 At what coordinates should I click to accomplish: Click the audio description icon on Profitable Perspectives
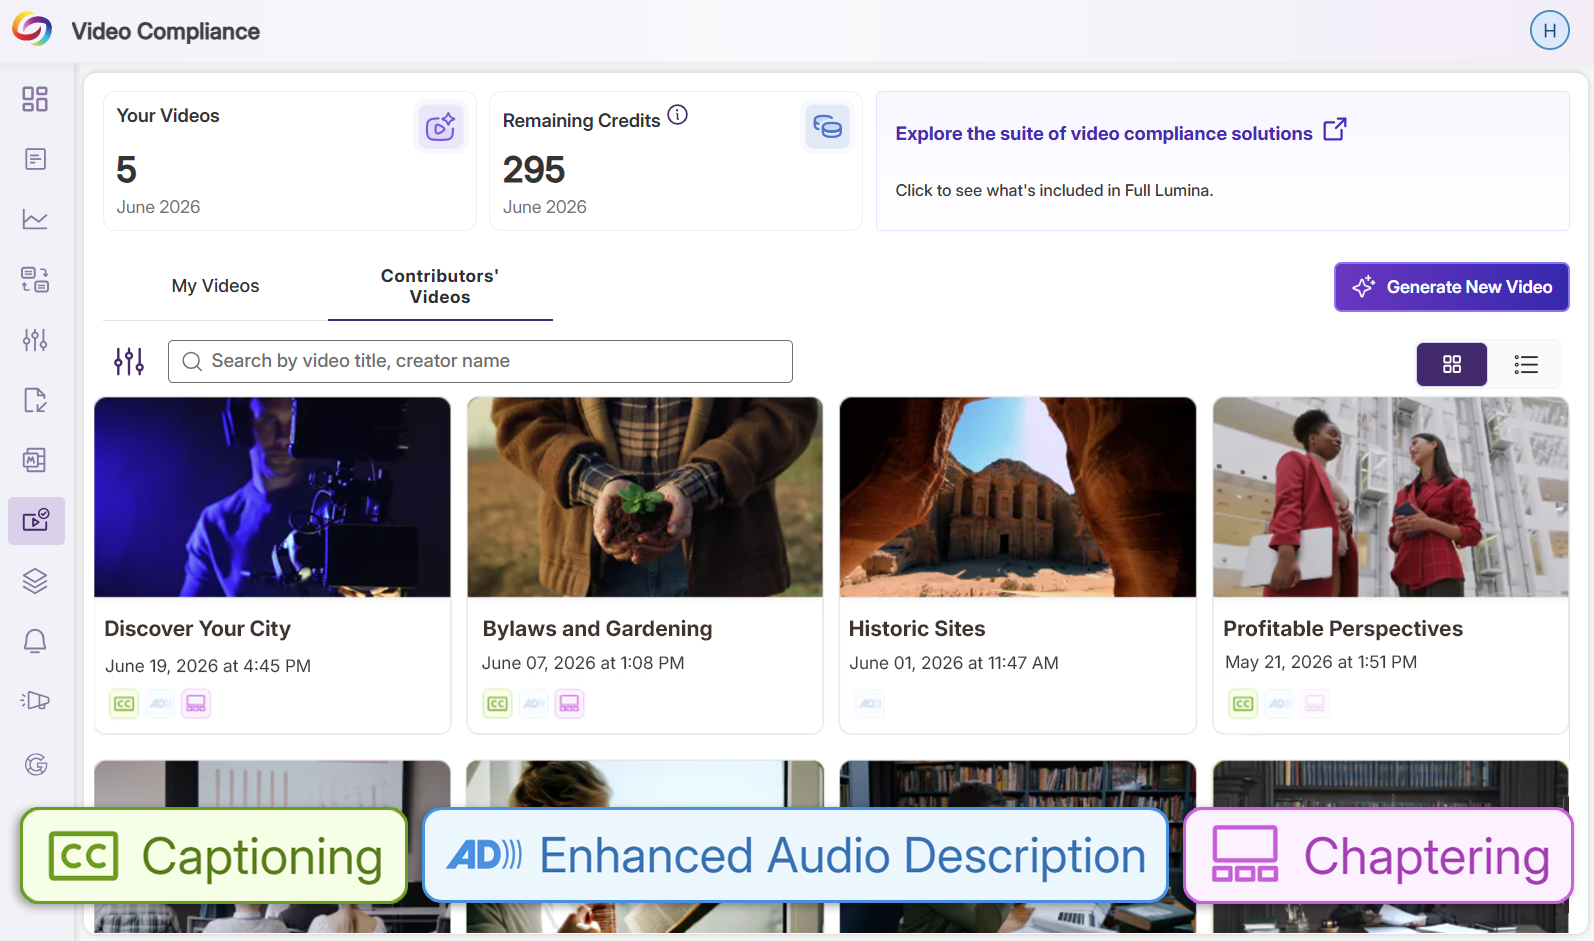[x=1279, y=704]
